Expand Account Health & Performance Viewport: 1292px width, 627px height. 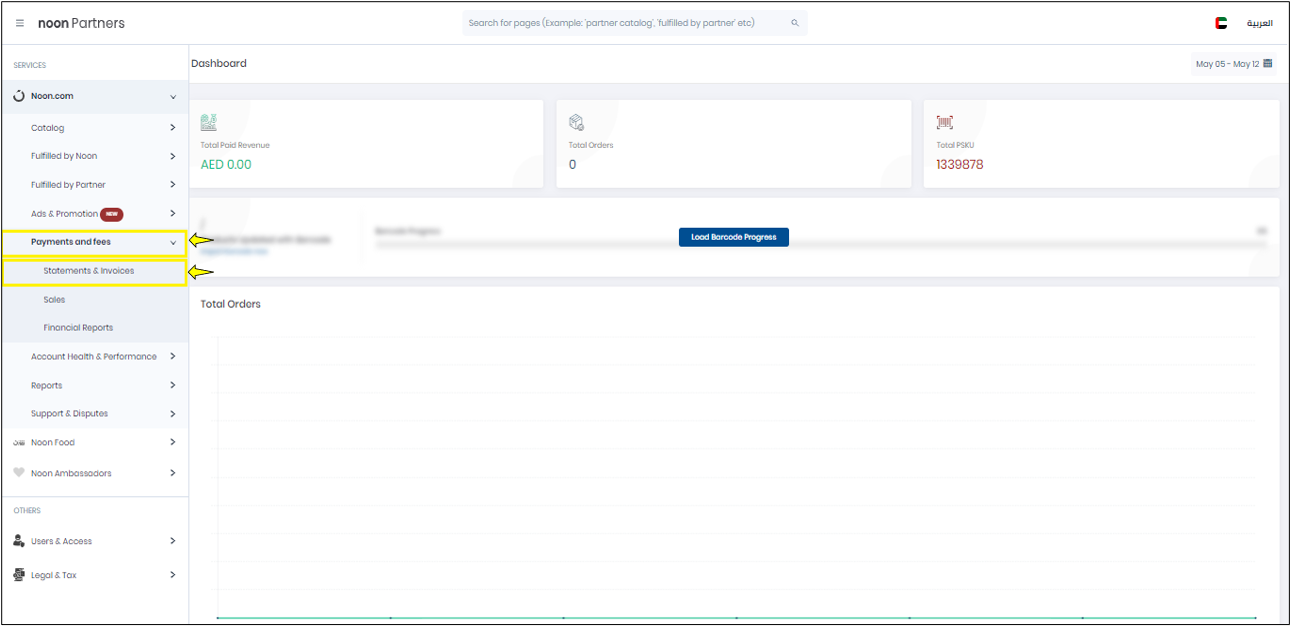[173, 356]
